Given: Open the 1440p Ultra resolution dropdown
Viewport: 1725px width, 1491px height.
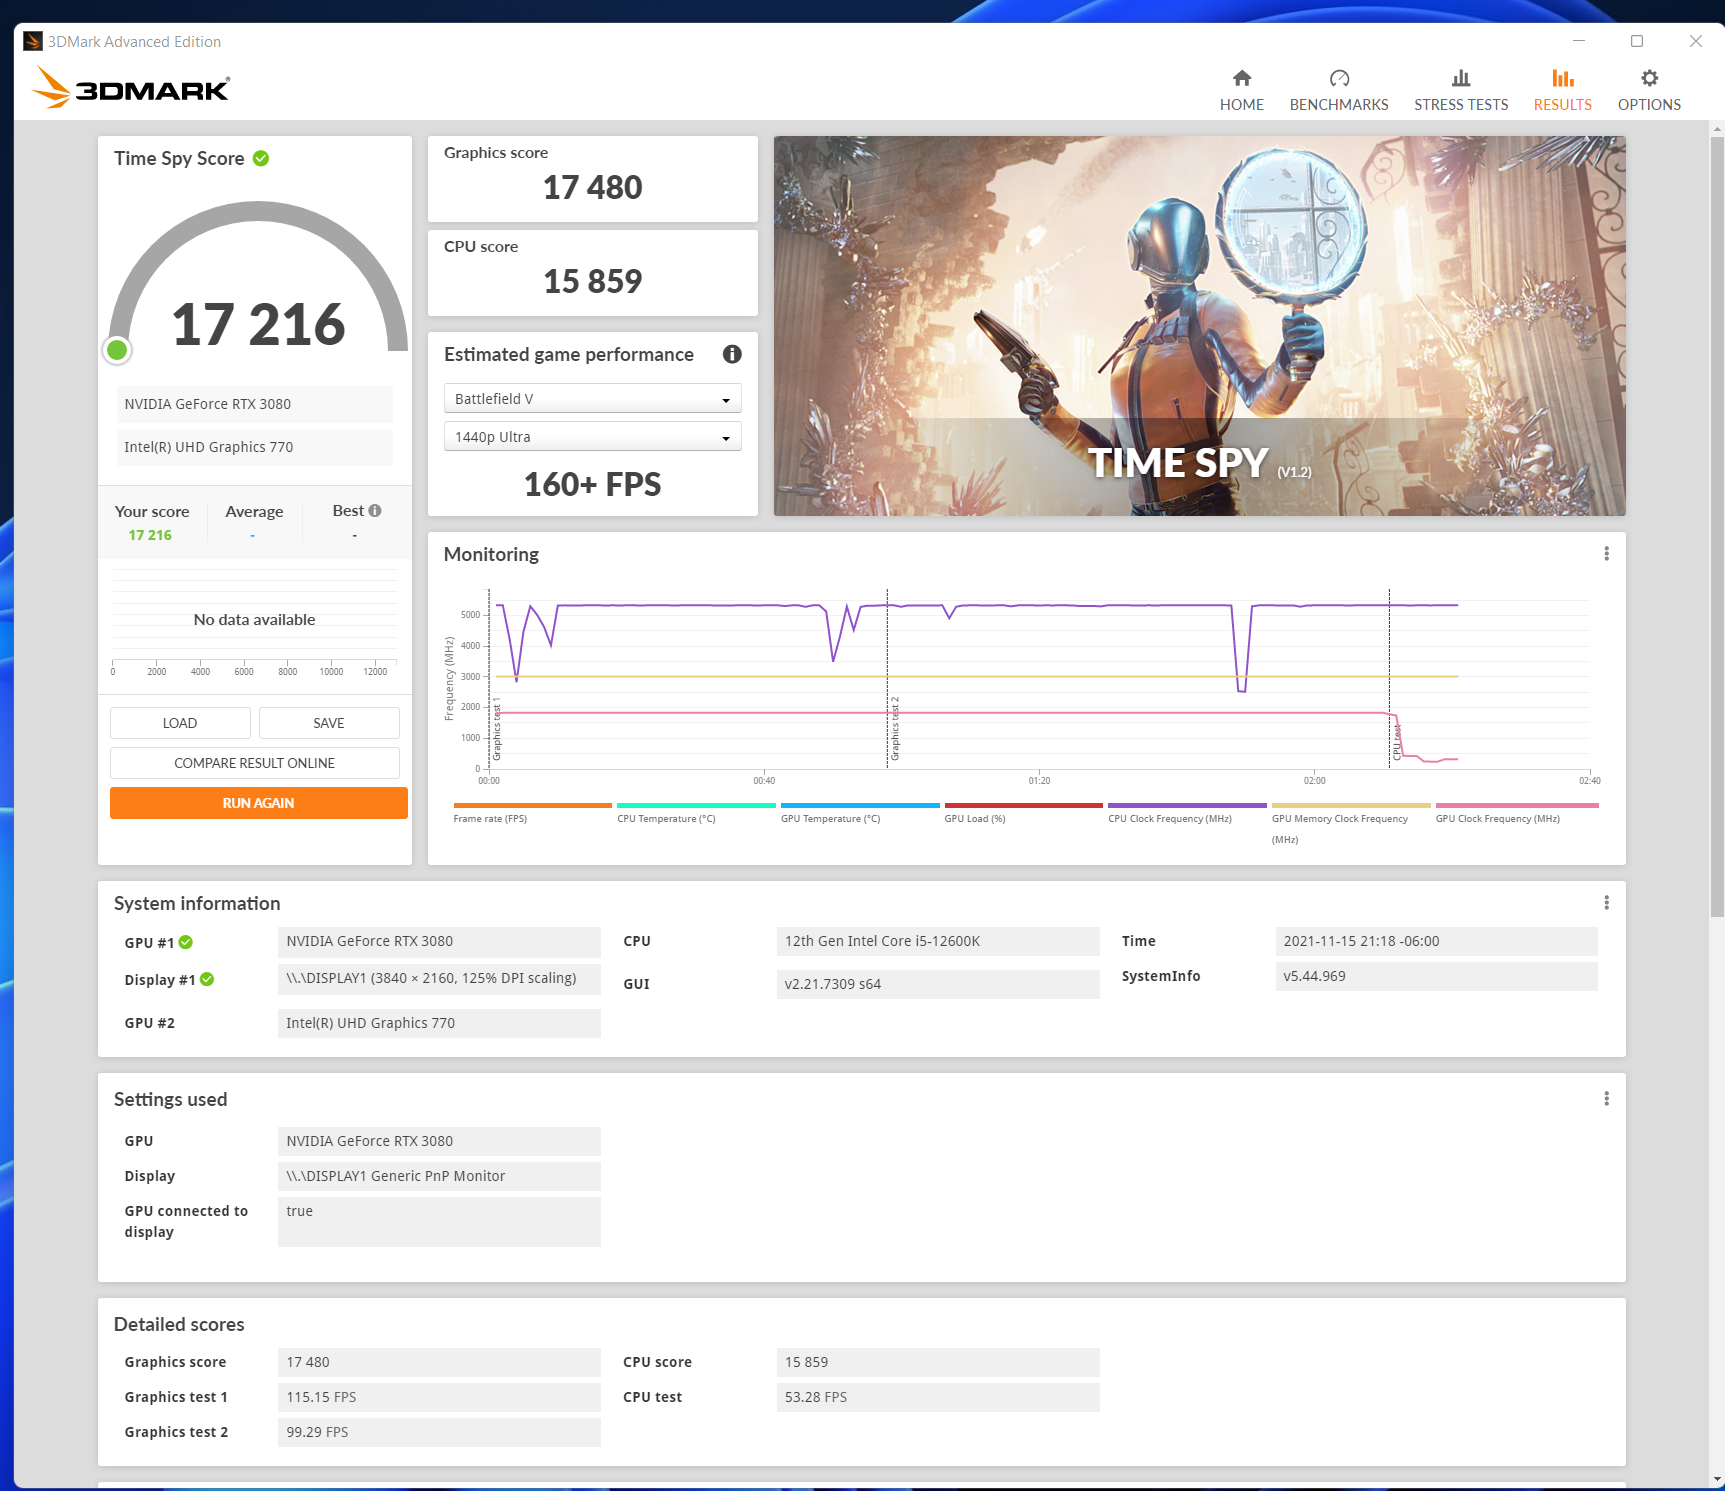Looking at the screenshot, I should (x=592, y=436).
